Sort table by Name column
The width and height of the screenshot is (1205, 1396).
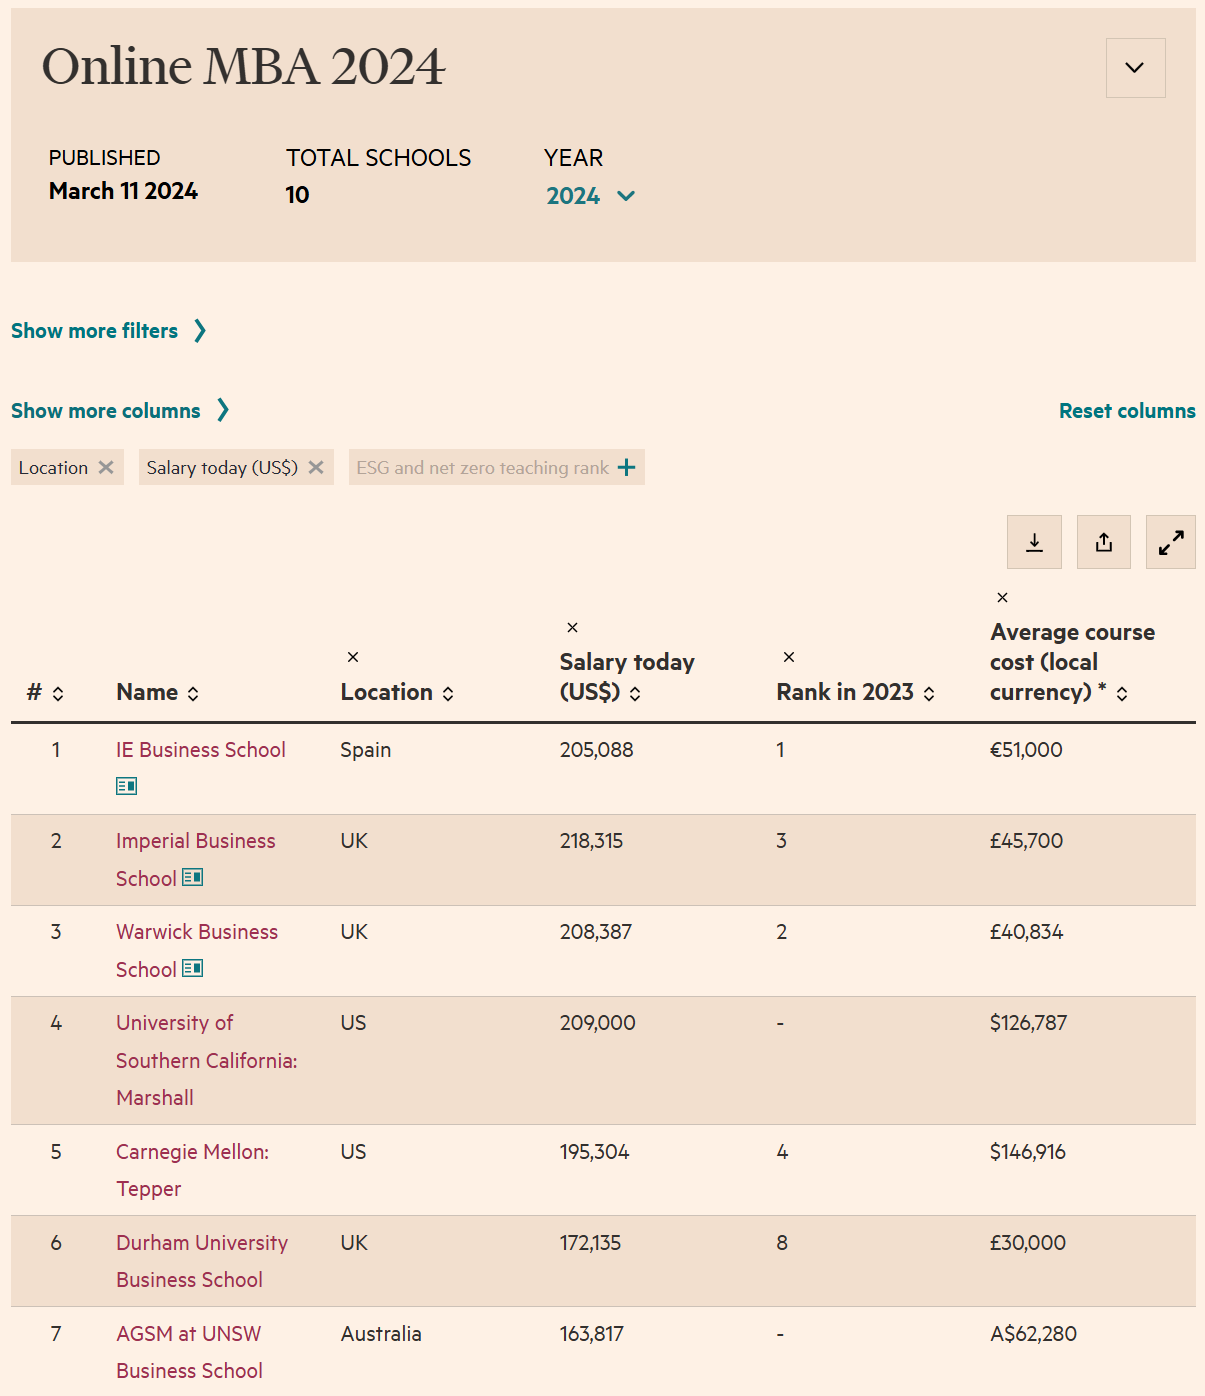click(193, 694)
